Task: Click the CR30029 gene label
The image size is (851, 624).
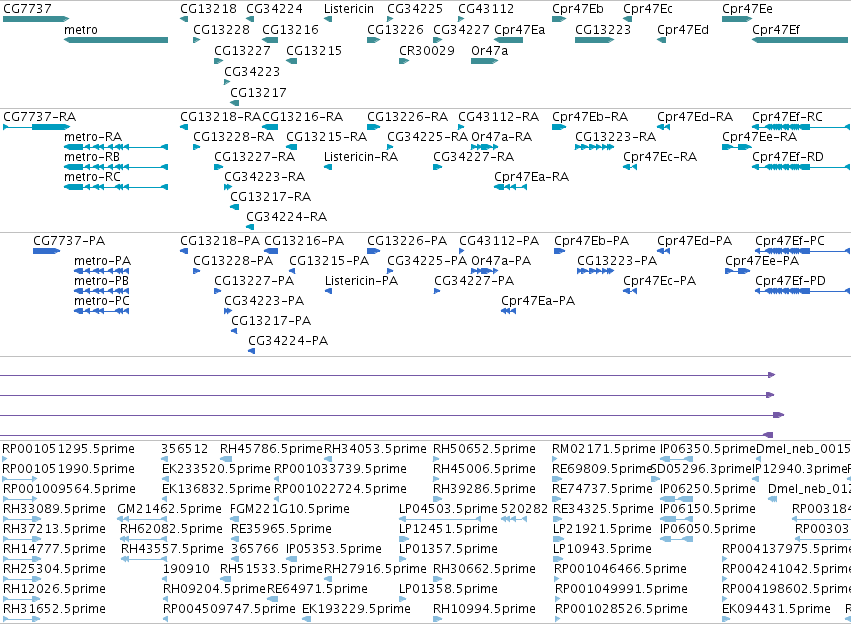Action: tap(427, 50)
